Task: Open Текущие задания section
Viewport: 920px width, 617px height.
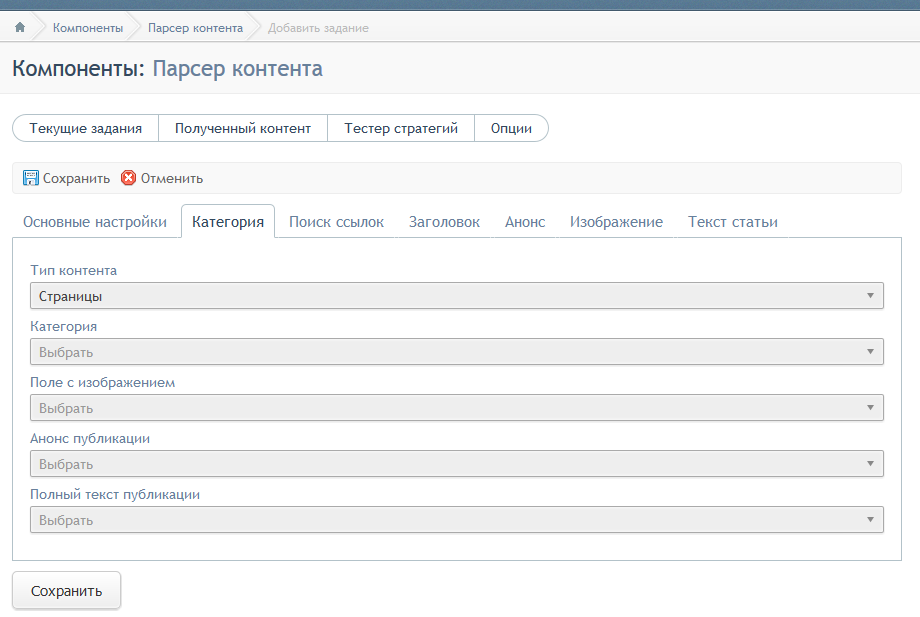Action: coord(86,128)
